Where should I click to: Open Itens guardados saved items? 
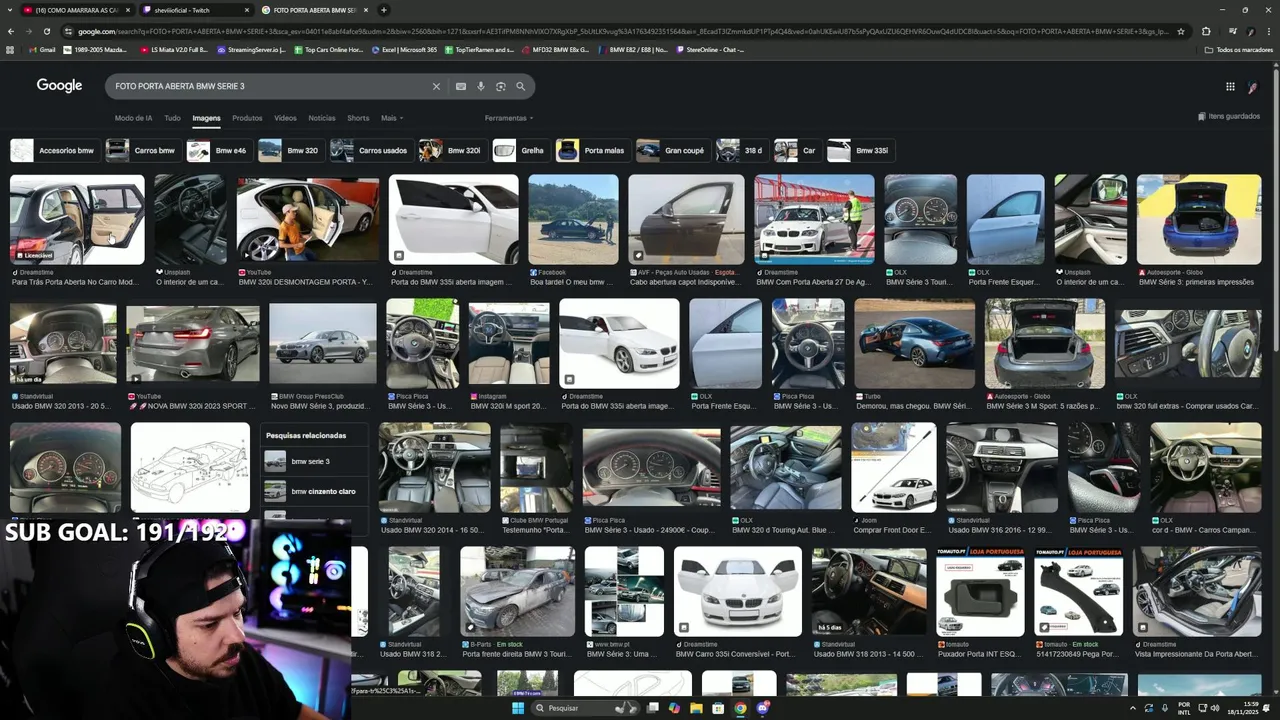1229,117
